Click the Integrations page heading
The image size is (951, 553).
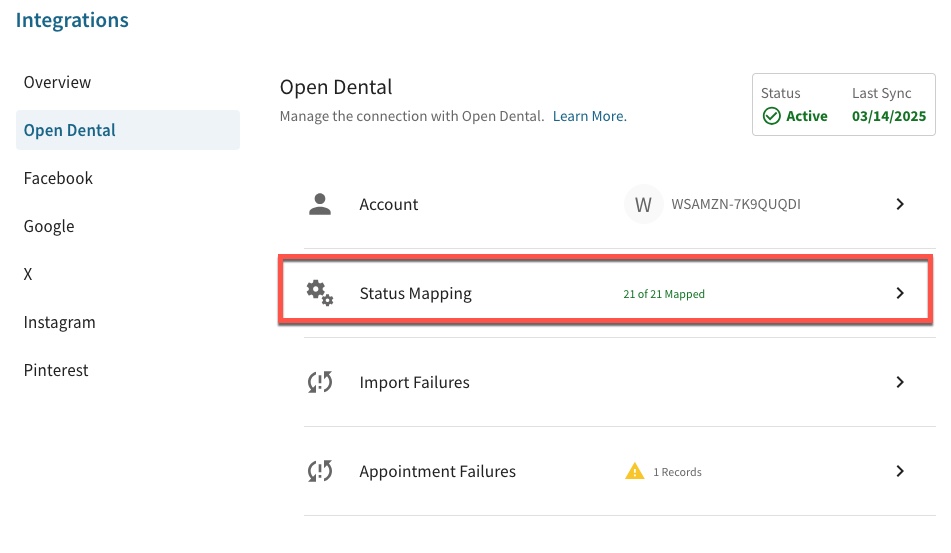[72, 20]
